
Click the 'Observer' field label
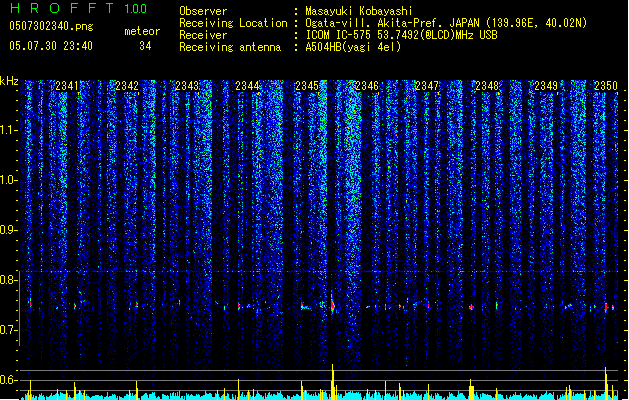203,11
